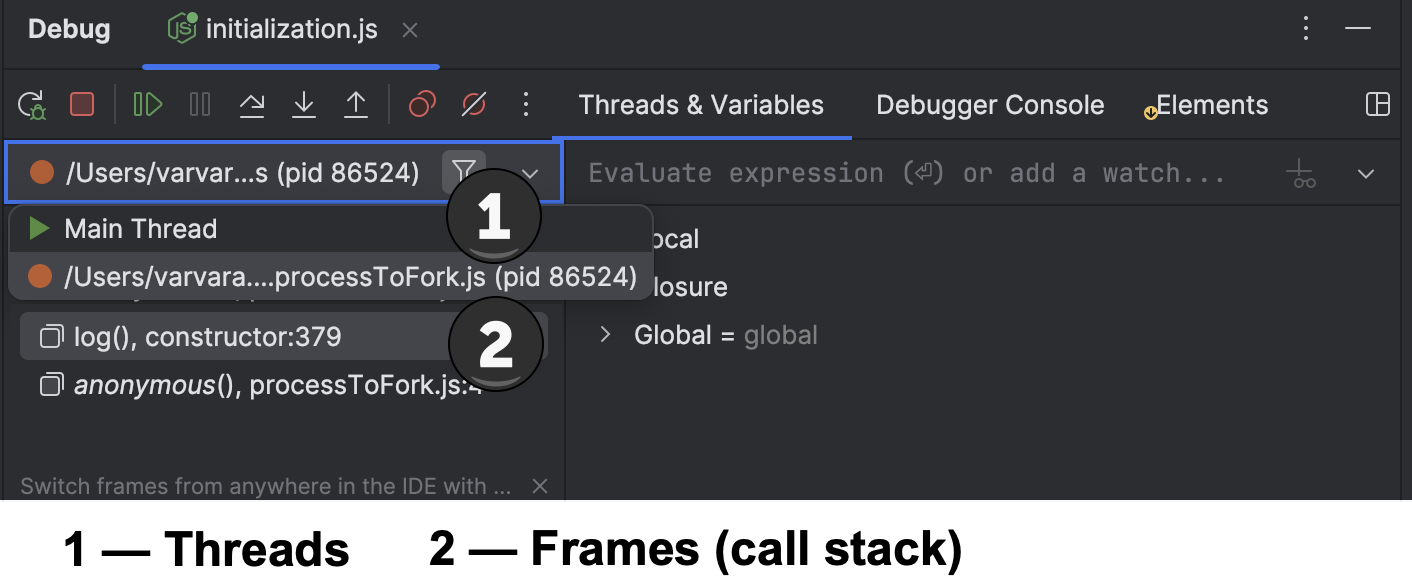This screenshot has width=1412, height=584.
Task: Open the Debugger Console tab
Action: click(x=990, y=105)
